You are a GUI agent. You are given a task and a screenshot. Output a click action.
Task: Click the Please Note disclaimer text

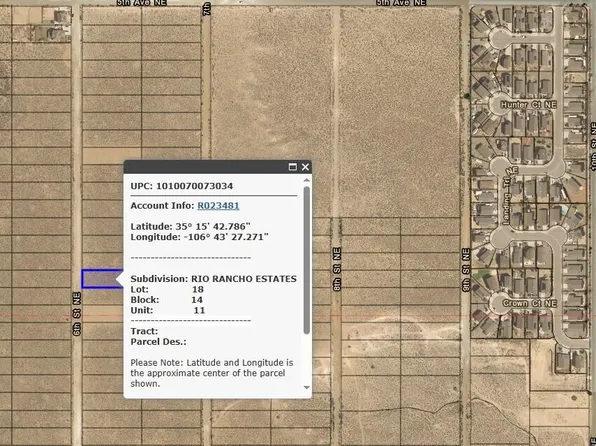click(212, 373)
